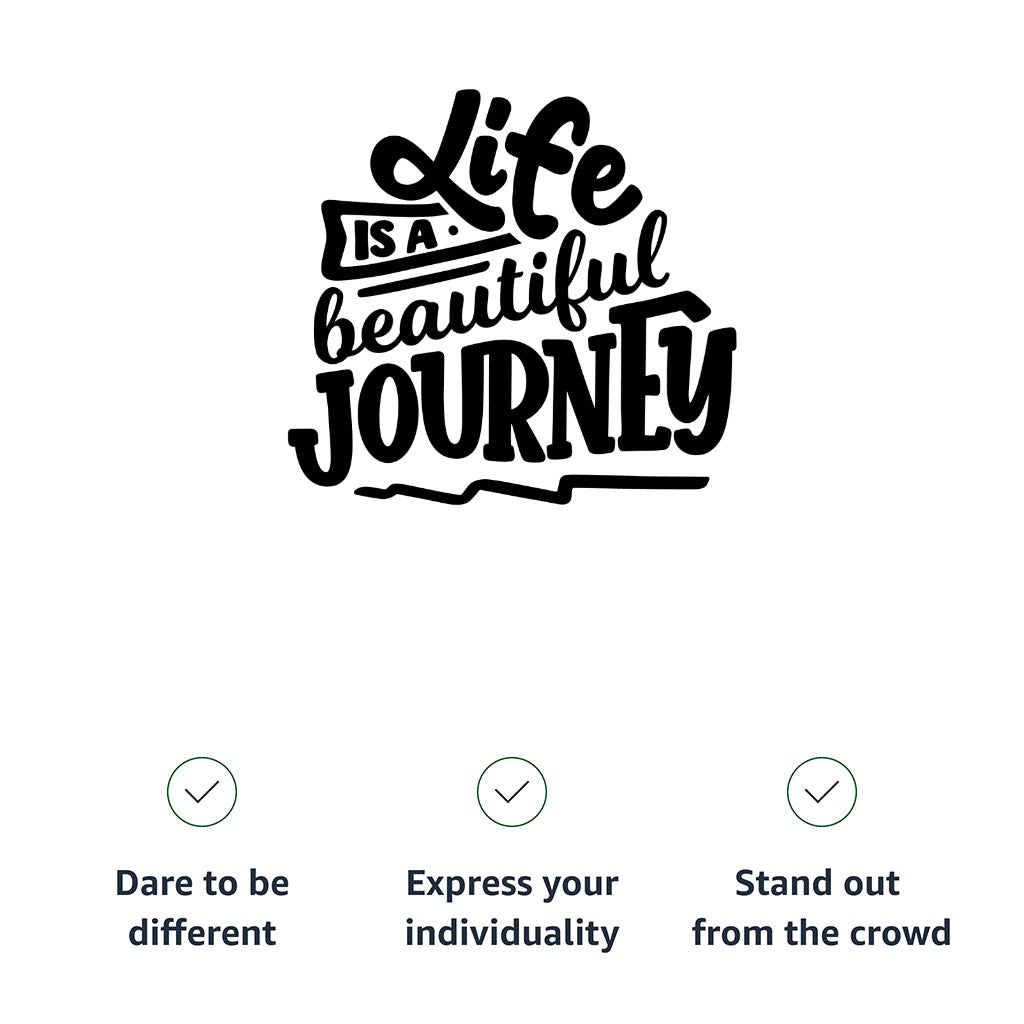Viewport: 1024px width, 1024px height.
Task: Select the "Dare to be" text line
Action: [202, 883]
